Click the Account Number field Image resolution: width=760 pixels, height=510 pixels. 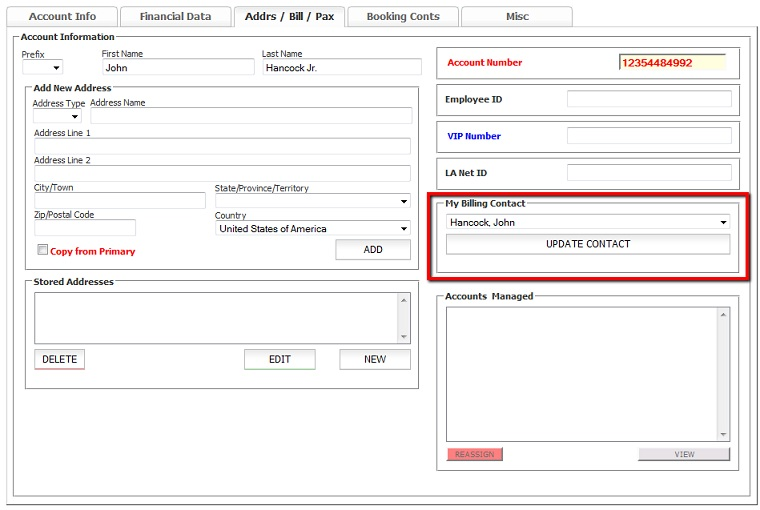coord(671,62)
